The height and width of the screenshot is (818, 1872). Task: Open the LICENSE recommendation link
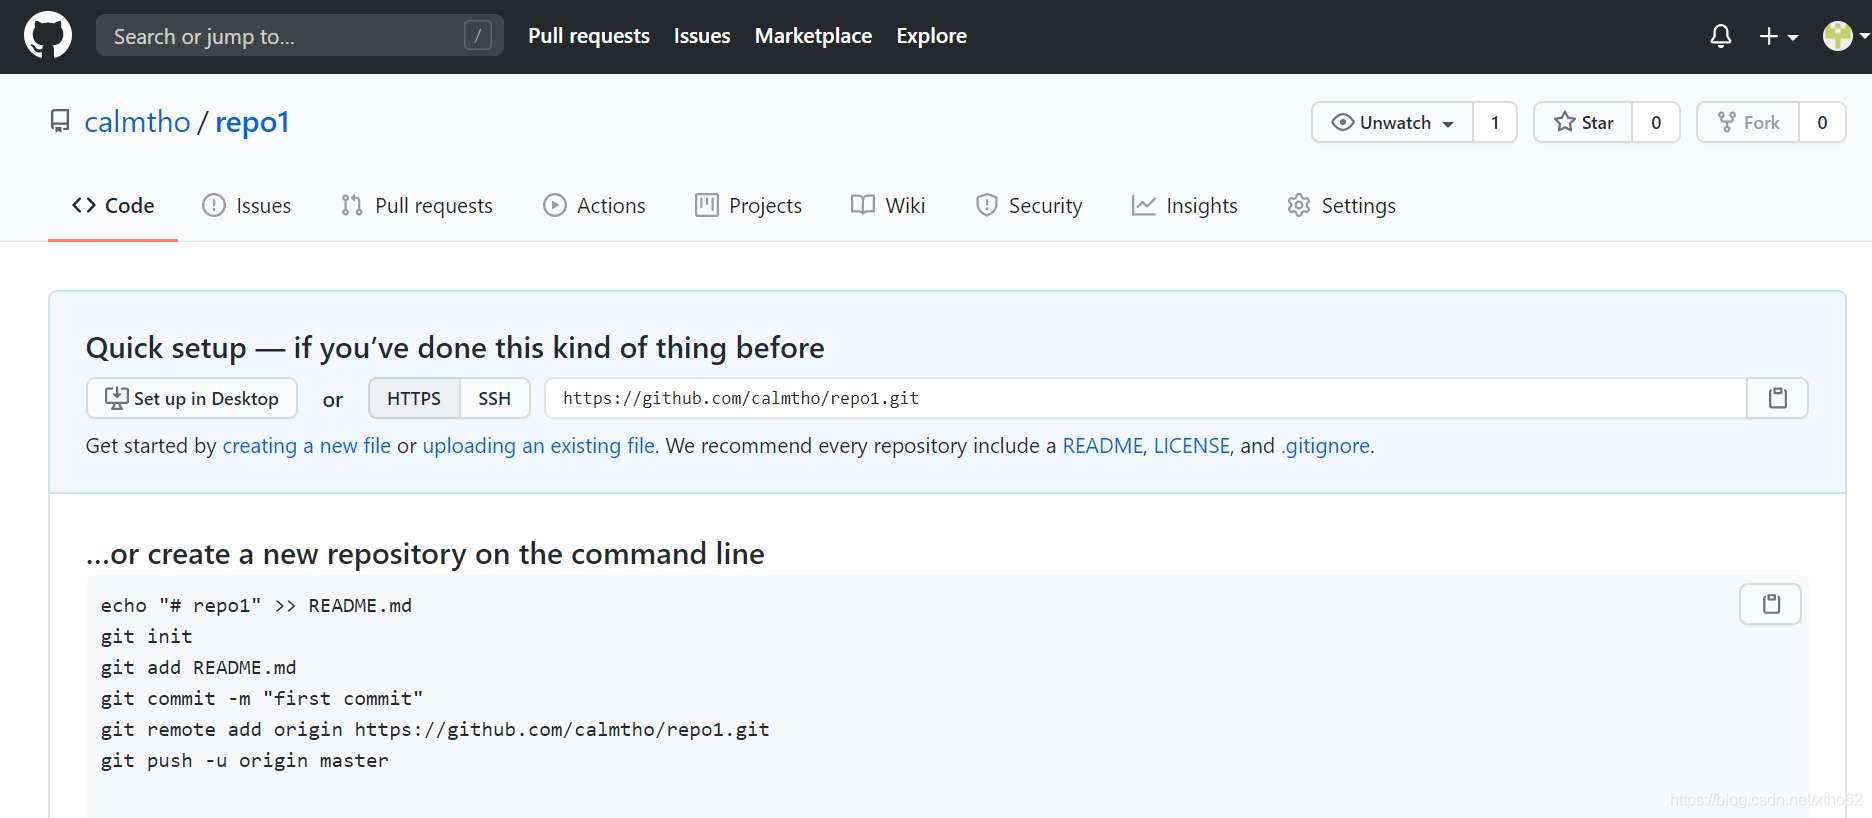tap(1192, 446)
